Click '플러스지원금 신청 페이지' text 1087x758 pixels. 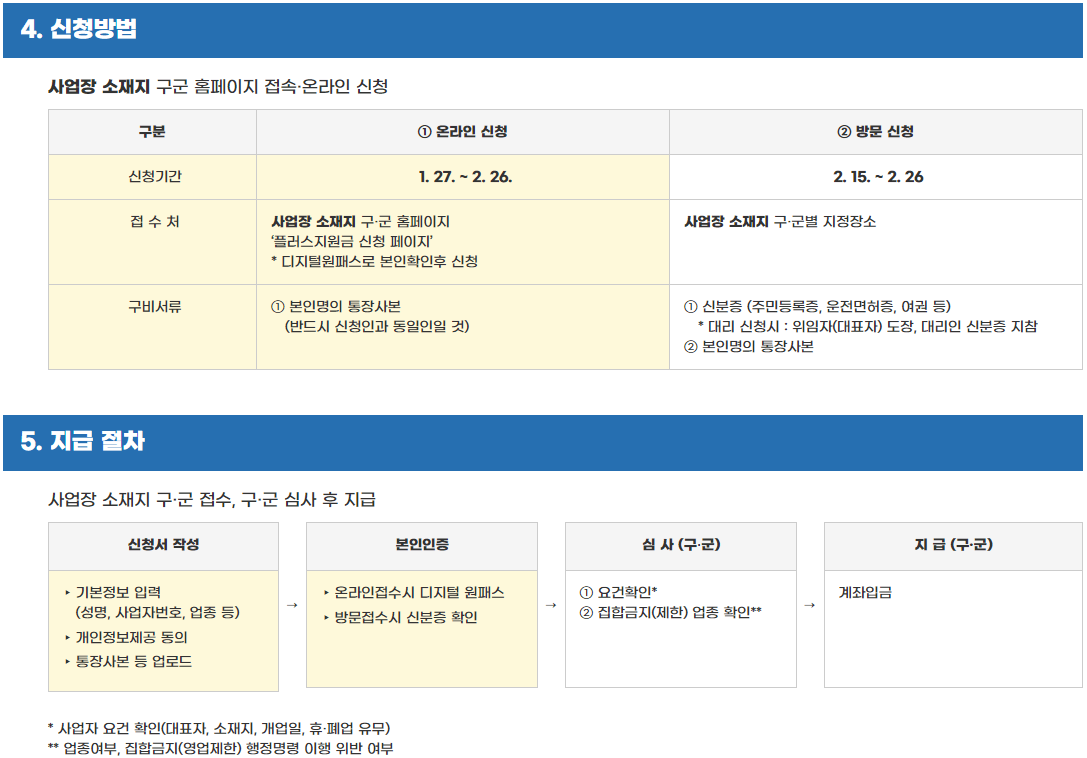[x=352, y=241]
